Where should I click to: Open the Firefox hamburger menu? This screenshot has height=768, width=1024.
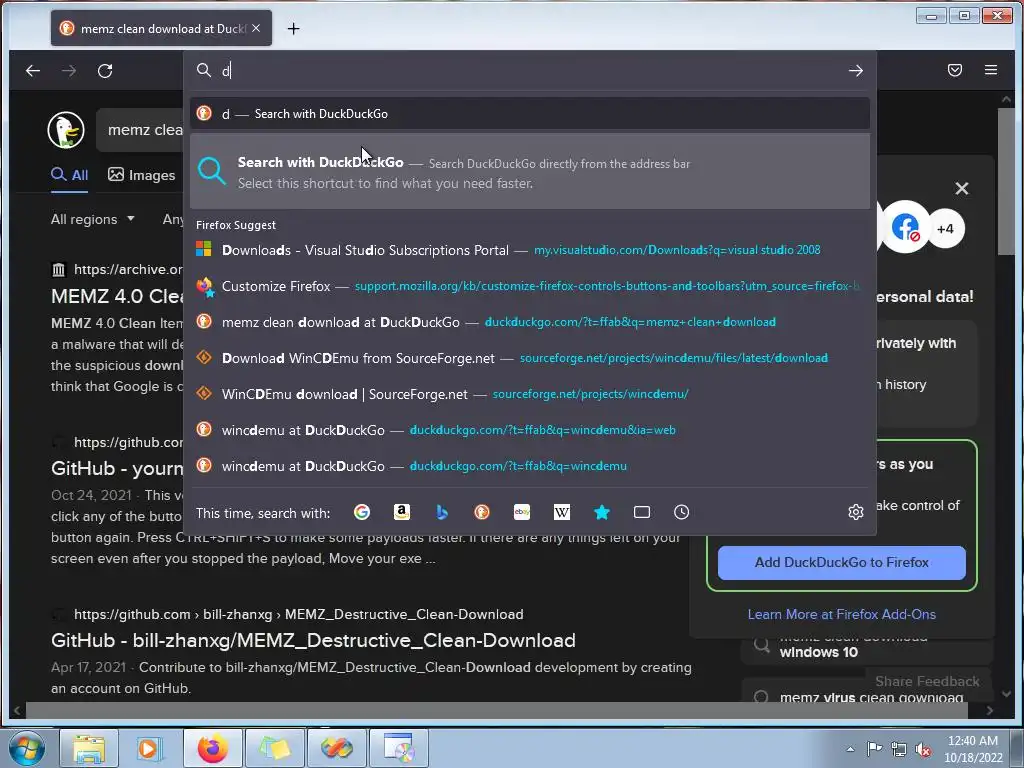pos(991,70)
